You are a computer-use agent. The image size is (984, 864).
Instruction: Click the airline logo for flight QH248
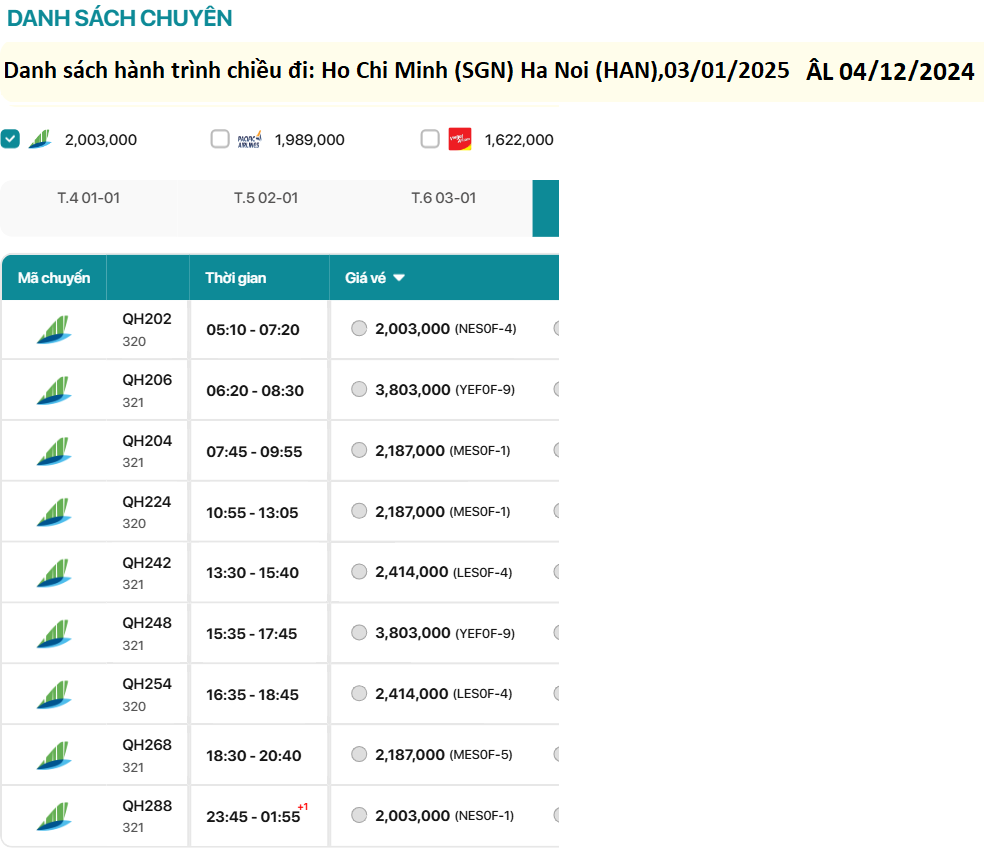[54, 633]
